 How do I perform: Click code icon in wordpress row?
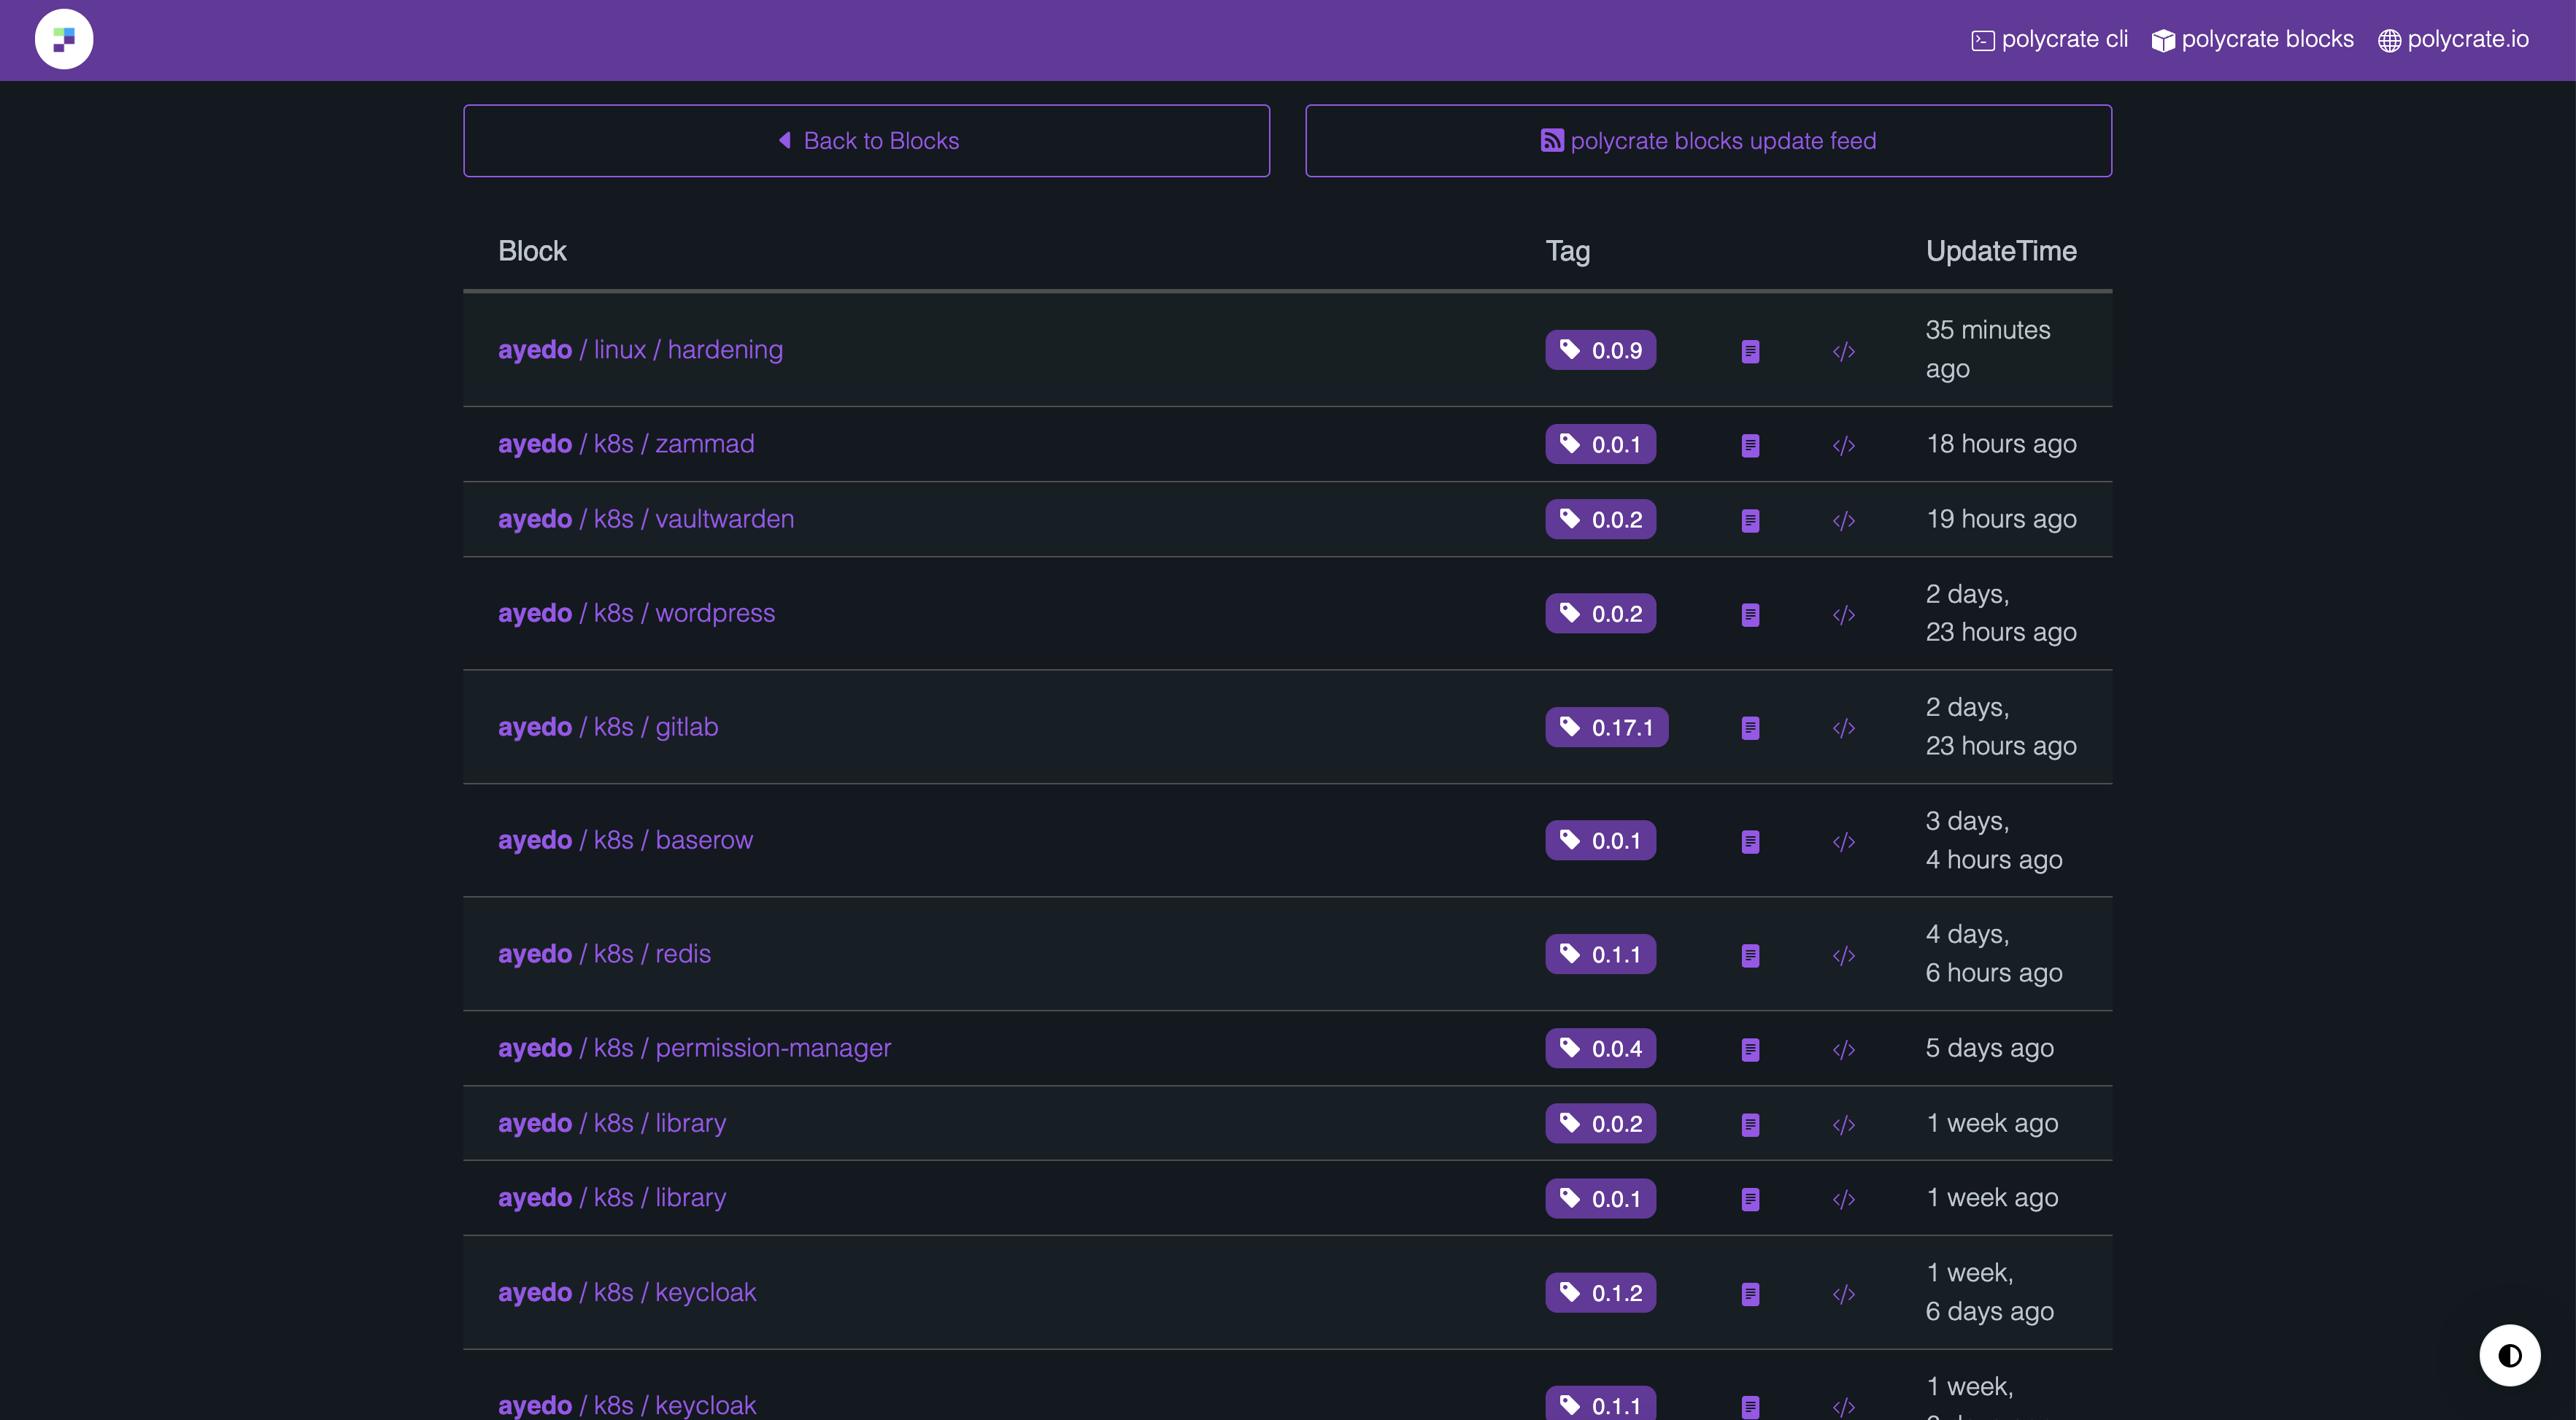pyautogui.click(x=1844, y=614)
